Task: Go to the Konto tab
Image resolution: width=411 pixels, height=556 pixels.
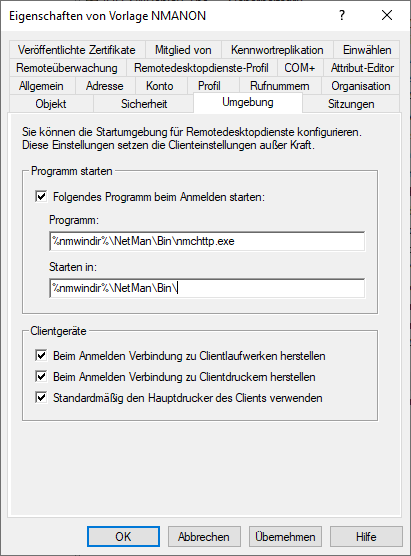Action: (x=160, y=86)
